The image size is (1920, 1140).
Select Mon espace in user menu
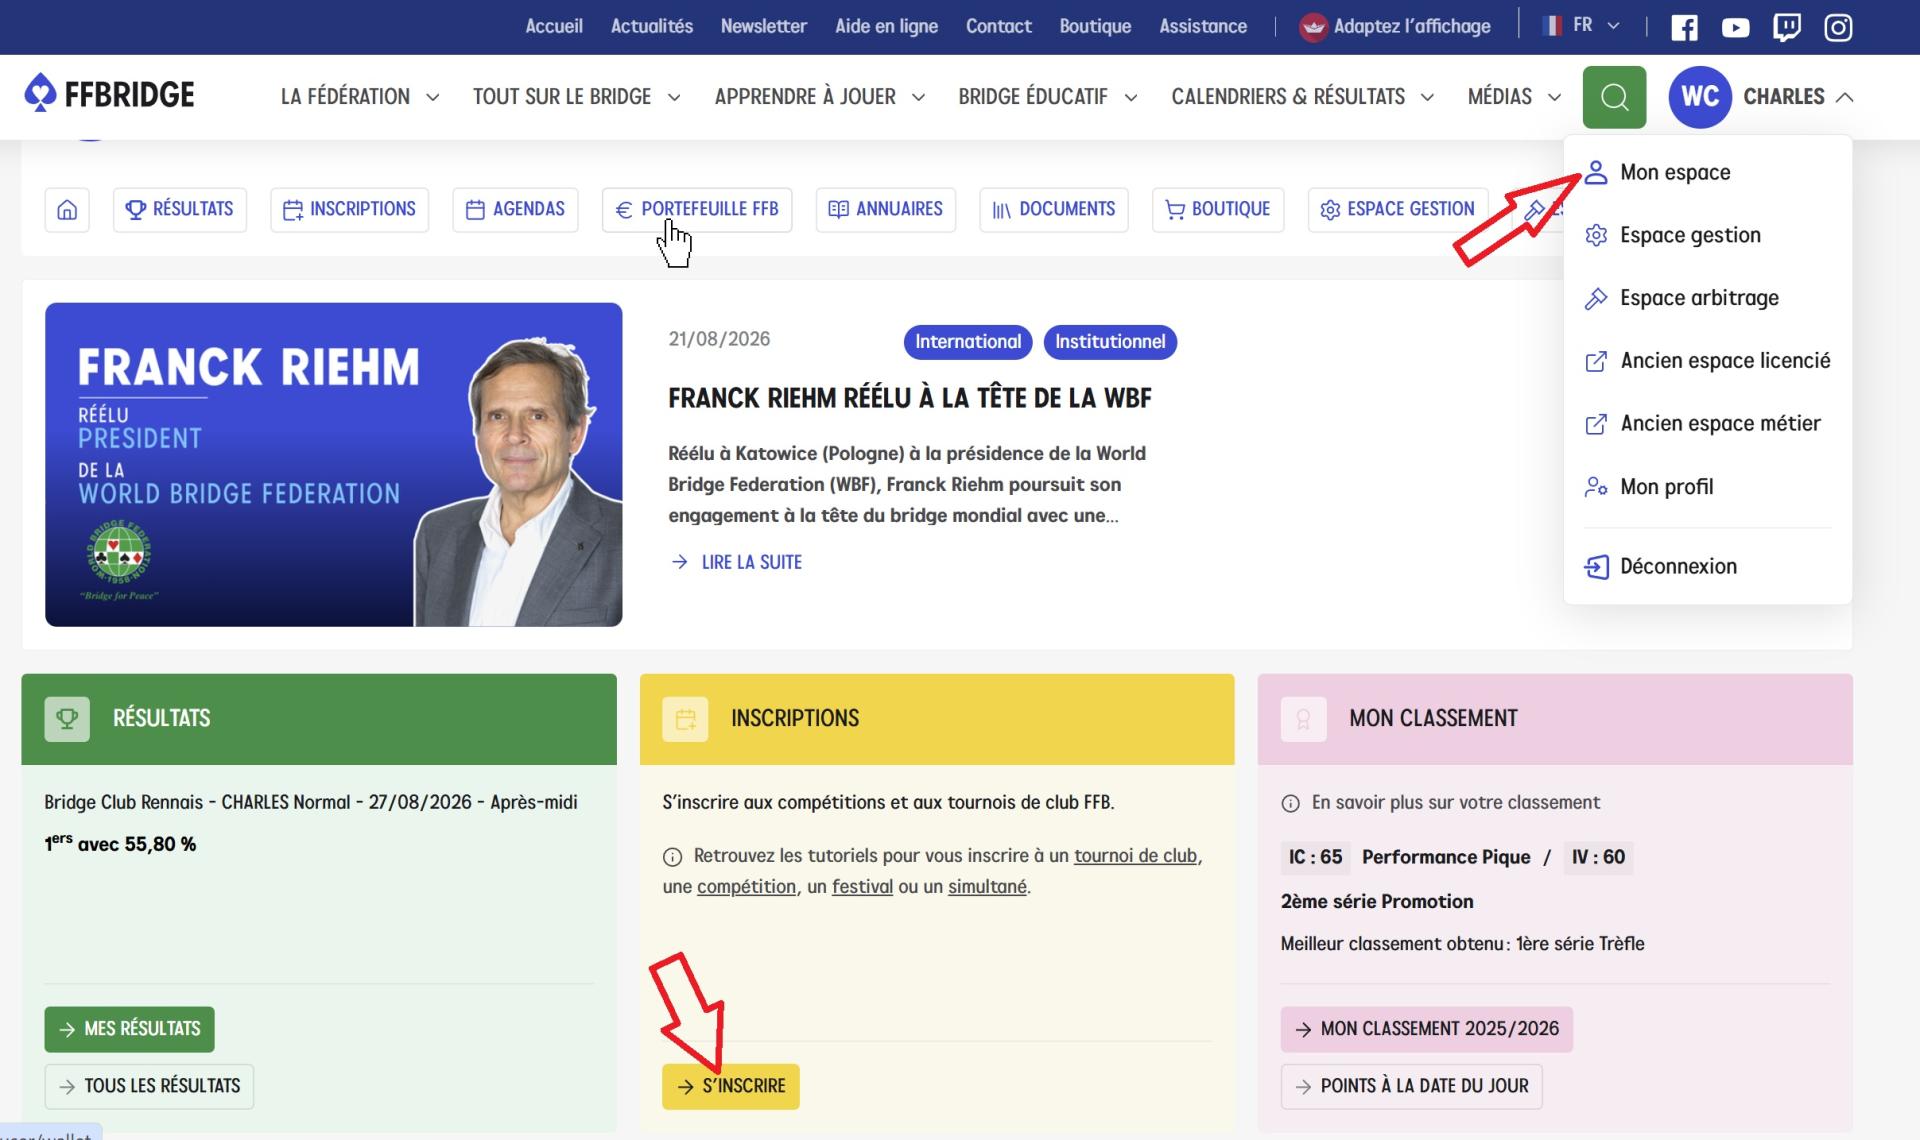[x=1675, y=172]
